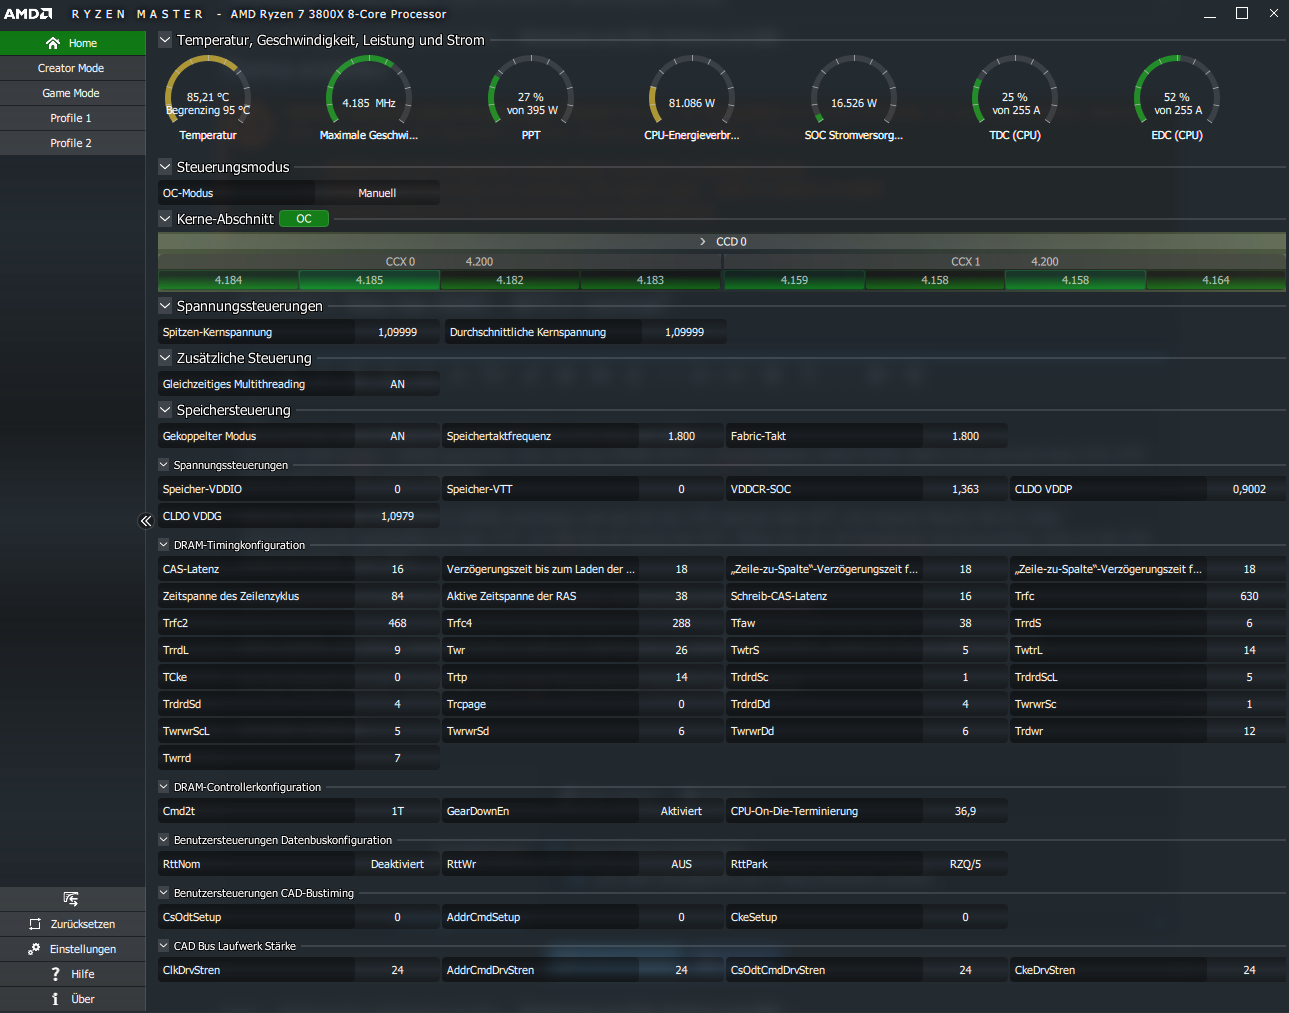Click the CCX 0 4.200 header
1289x1013 pixels.
coord(440,261)
